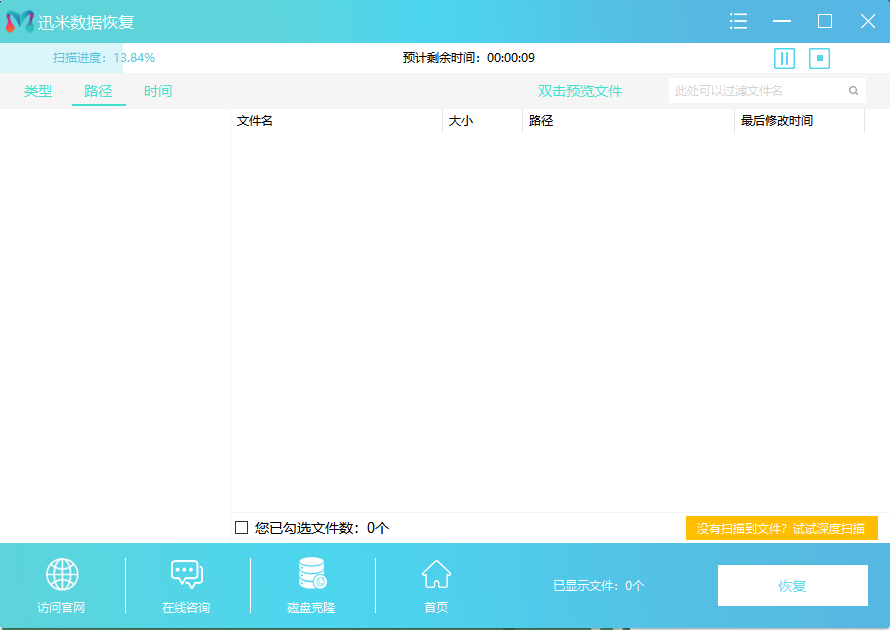890x630 pixels.
Task: Start 深度扫描 deep scan
Action: click(781, 528)
